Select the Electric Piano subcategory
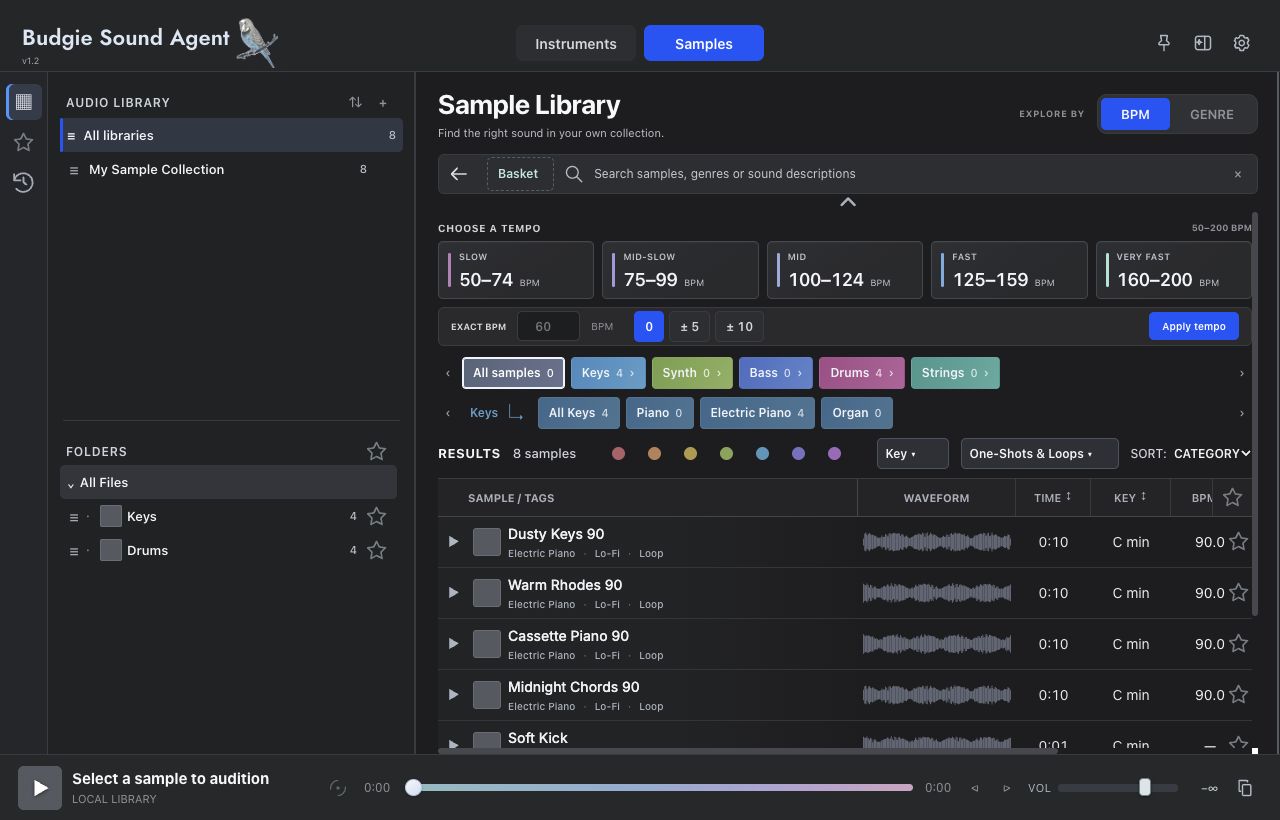 pos(757,413)
